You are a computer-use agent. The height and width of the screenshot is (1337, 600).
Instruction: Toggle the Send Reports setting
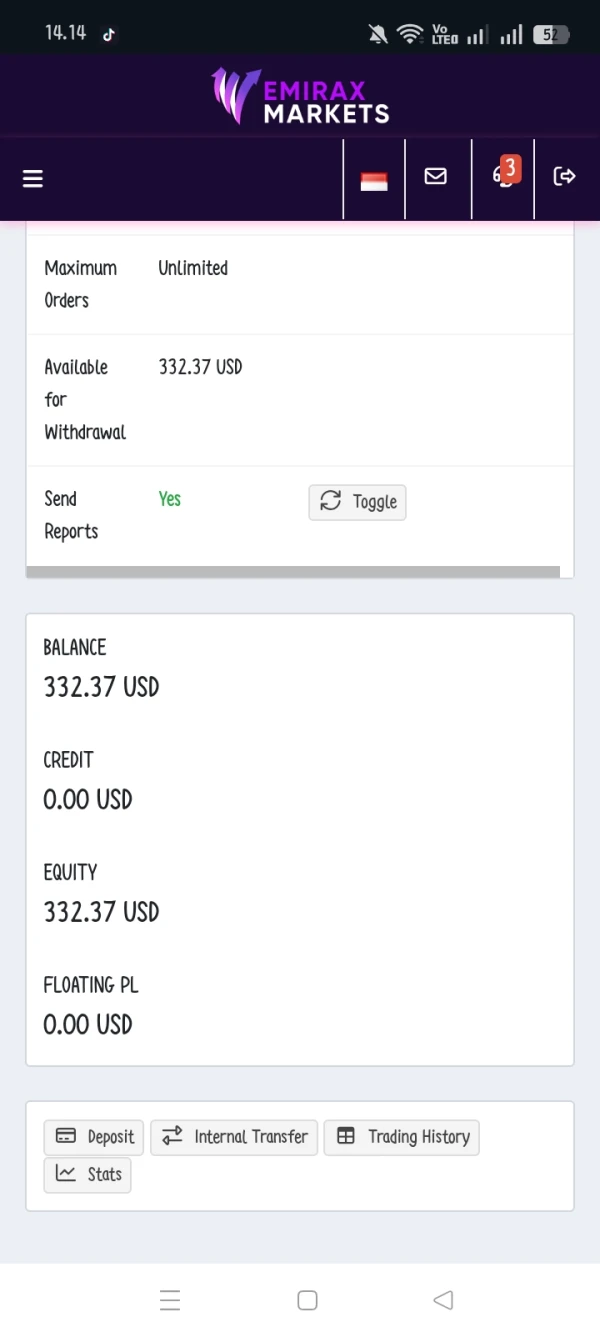[x=357, y=502]
